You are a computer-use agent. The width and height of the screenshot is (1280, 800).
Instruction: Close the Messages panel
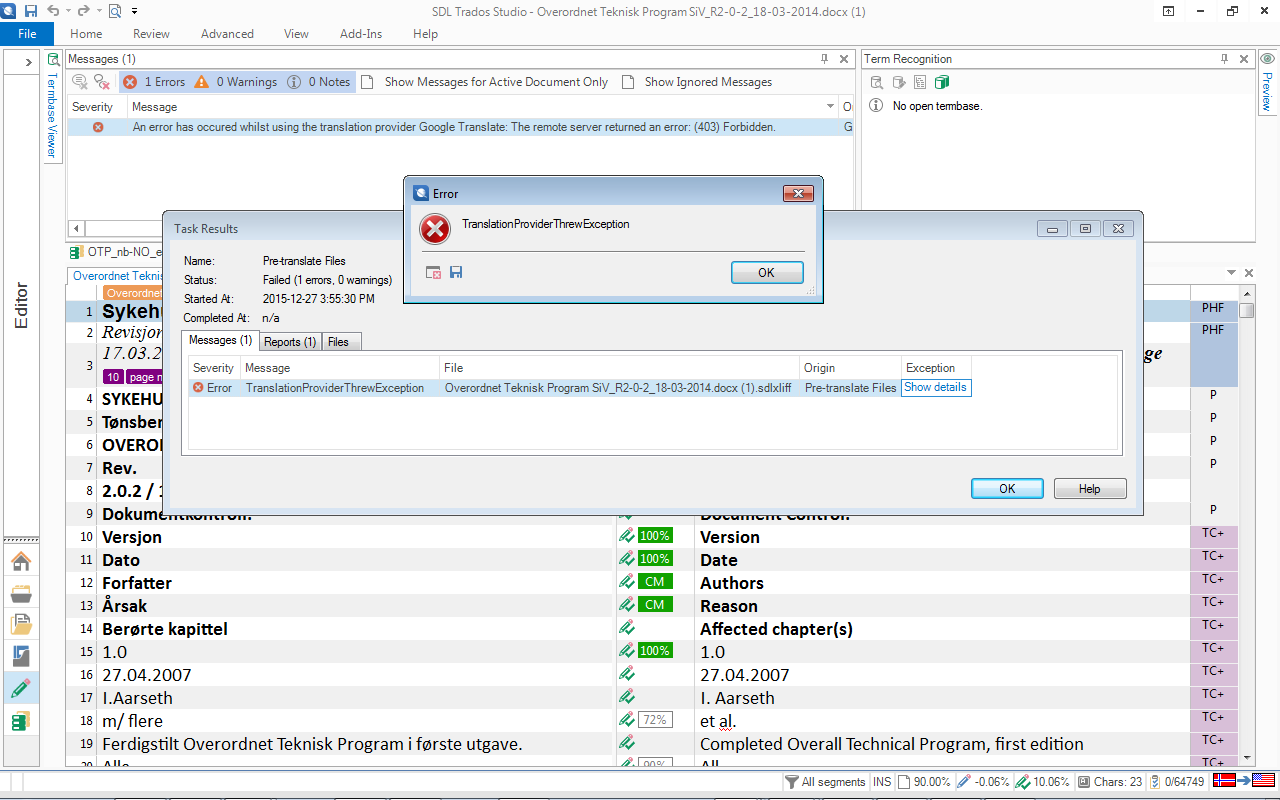(x=844, y=59)
